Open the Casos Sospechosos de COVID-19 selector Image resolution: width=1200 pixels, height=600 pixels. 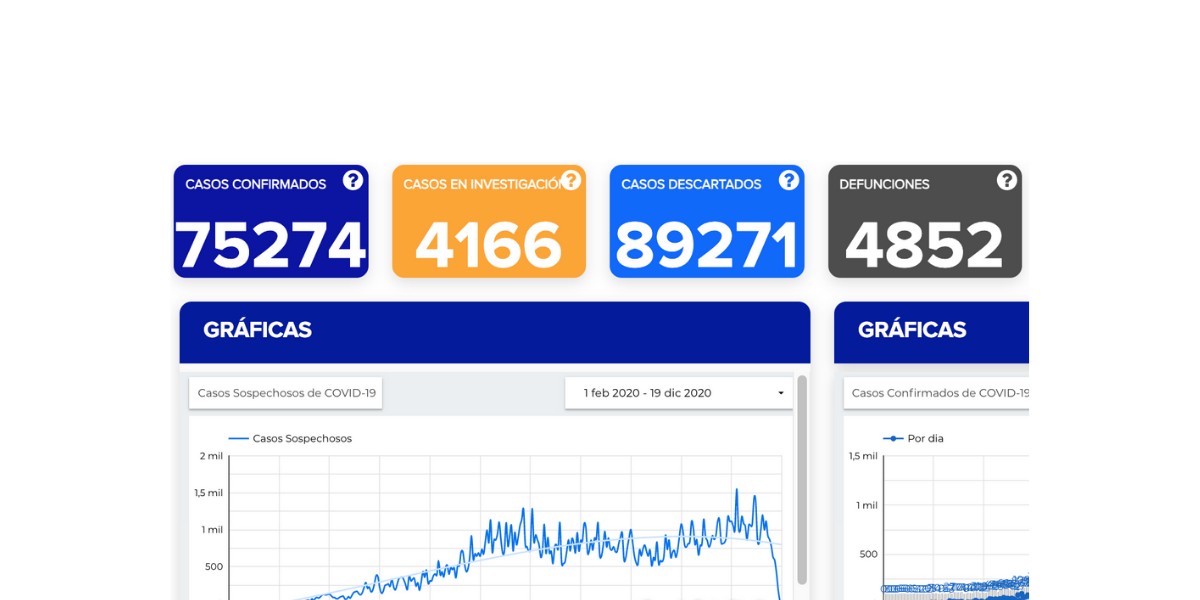click(x=286, y=393)
